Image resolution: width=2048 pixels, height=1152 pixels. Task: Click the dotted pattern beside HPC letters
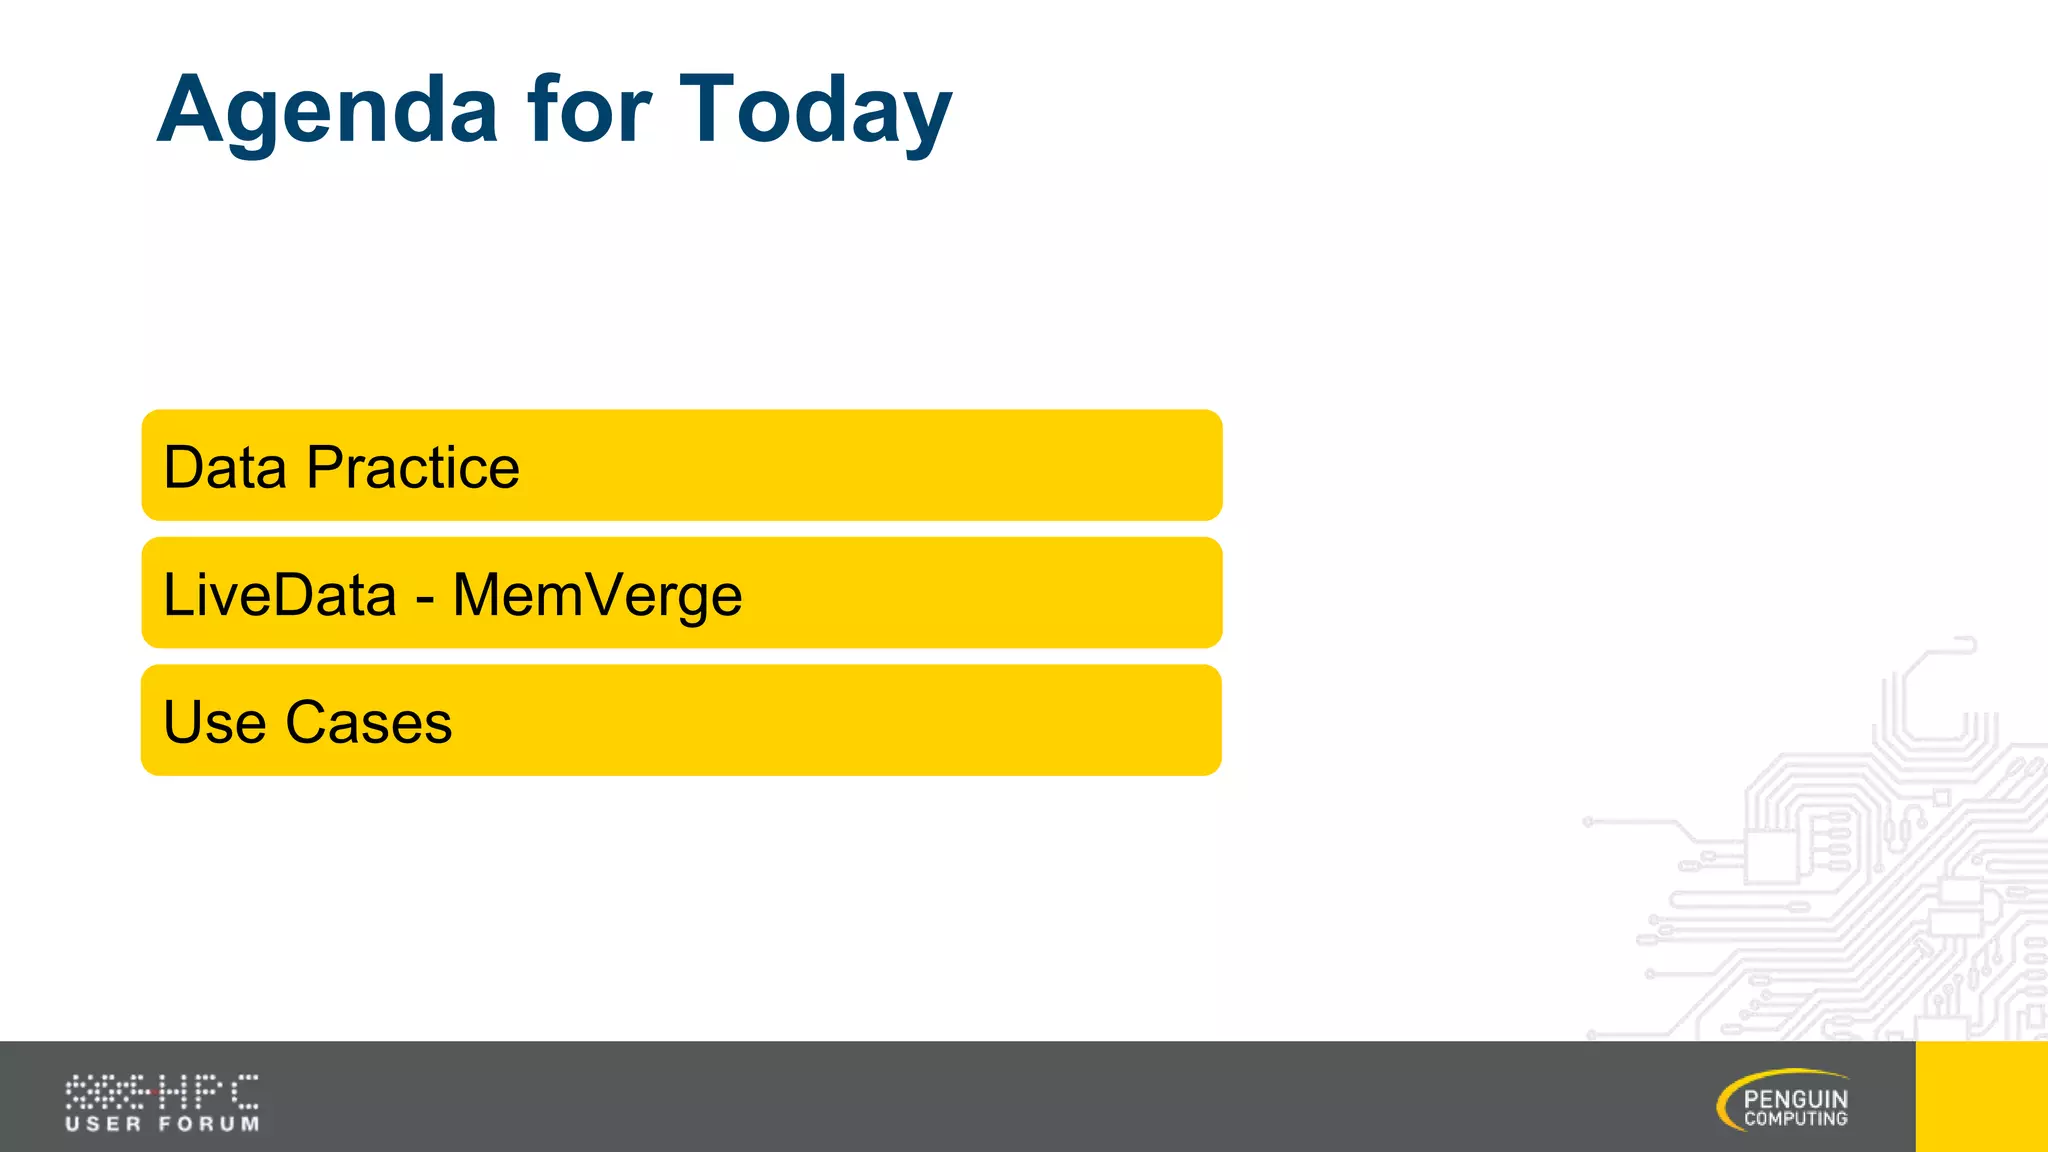coord(110,1091)
